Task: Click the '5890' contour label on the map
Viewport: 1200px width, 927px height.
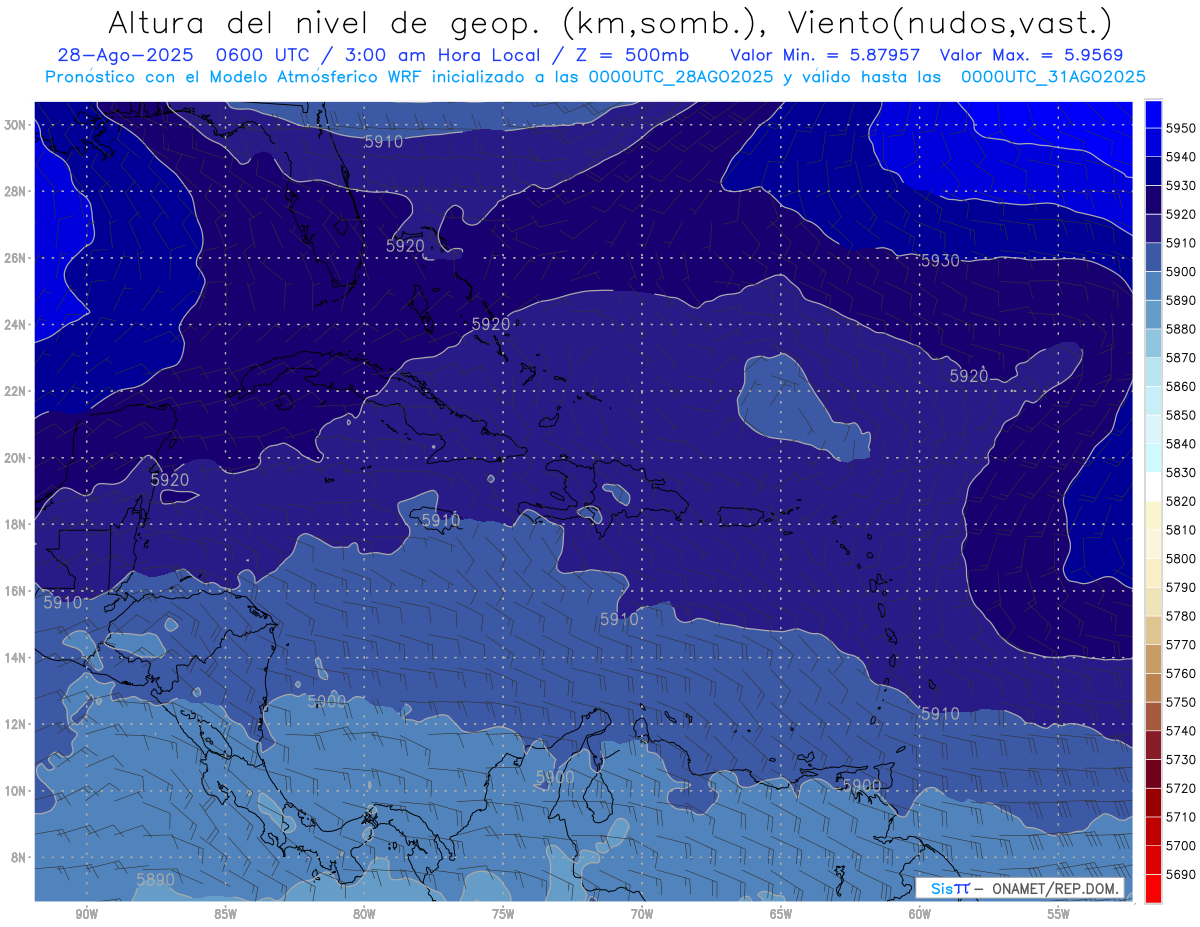Action: (155, 880)
